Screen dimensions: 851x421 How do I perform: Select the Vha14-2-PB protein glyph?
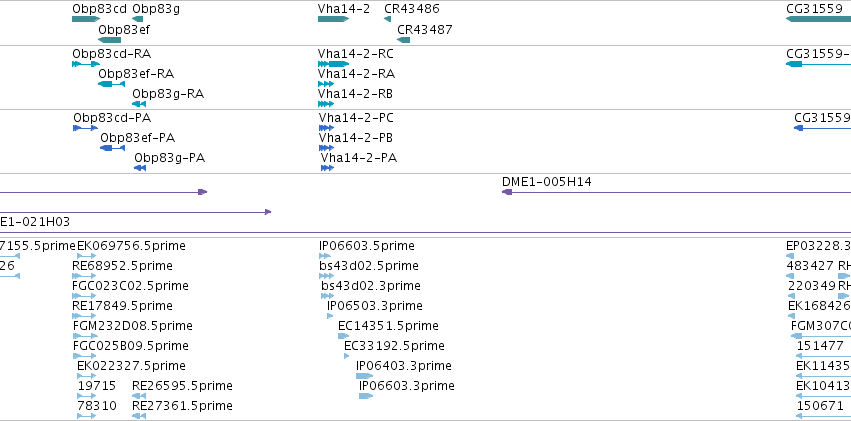(x=326, y=148)
